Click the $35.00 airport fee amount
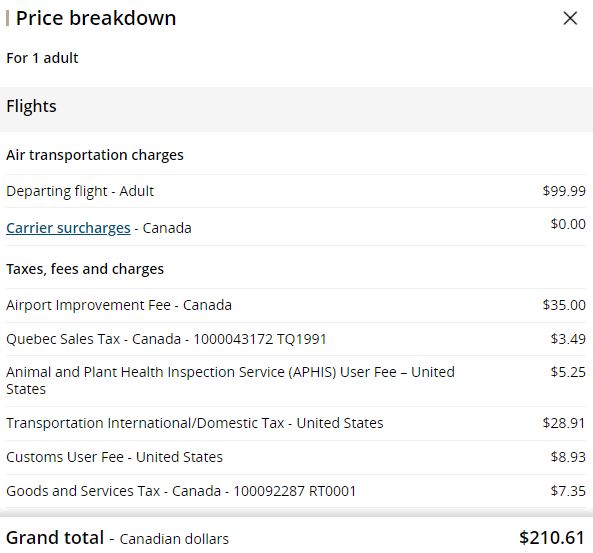Image resolution: width=593 pixels, height=553 pixels. click(x=564, y=305)
